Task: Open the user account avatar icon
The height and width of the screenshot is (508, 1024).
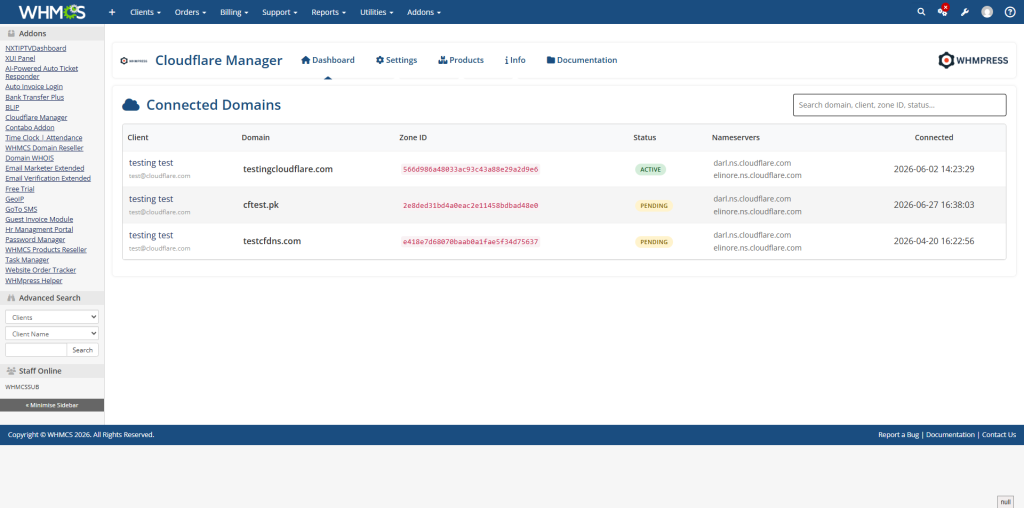Action: [x=987, y=12]
